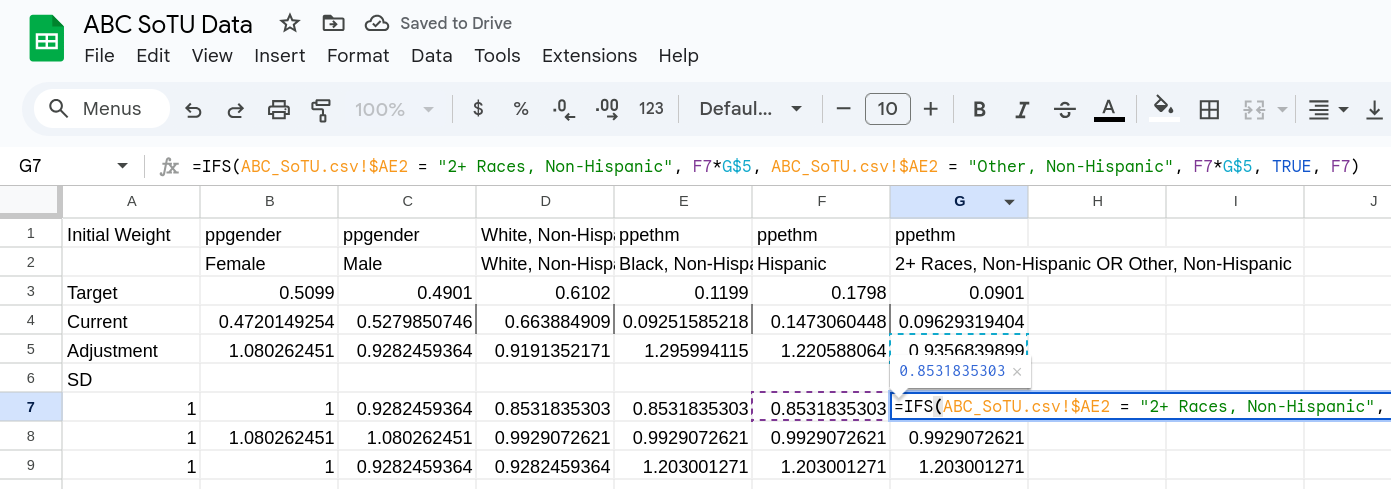The image size is (1391, 489).
Task: Toggle italic text style
Action: click(1022, 109)
